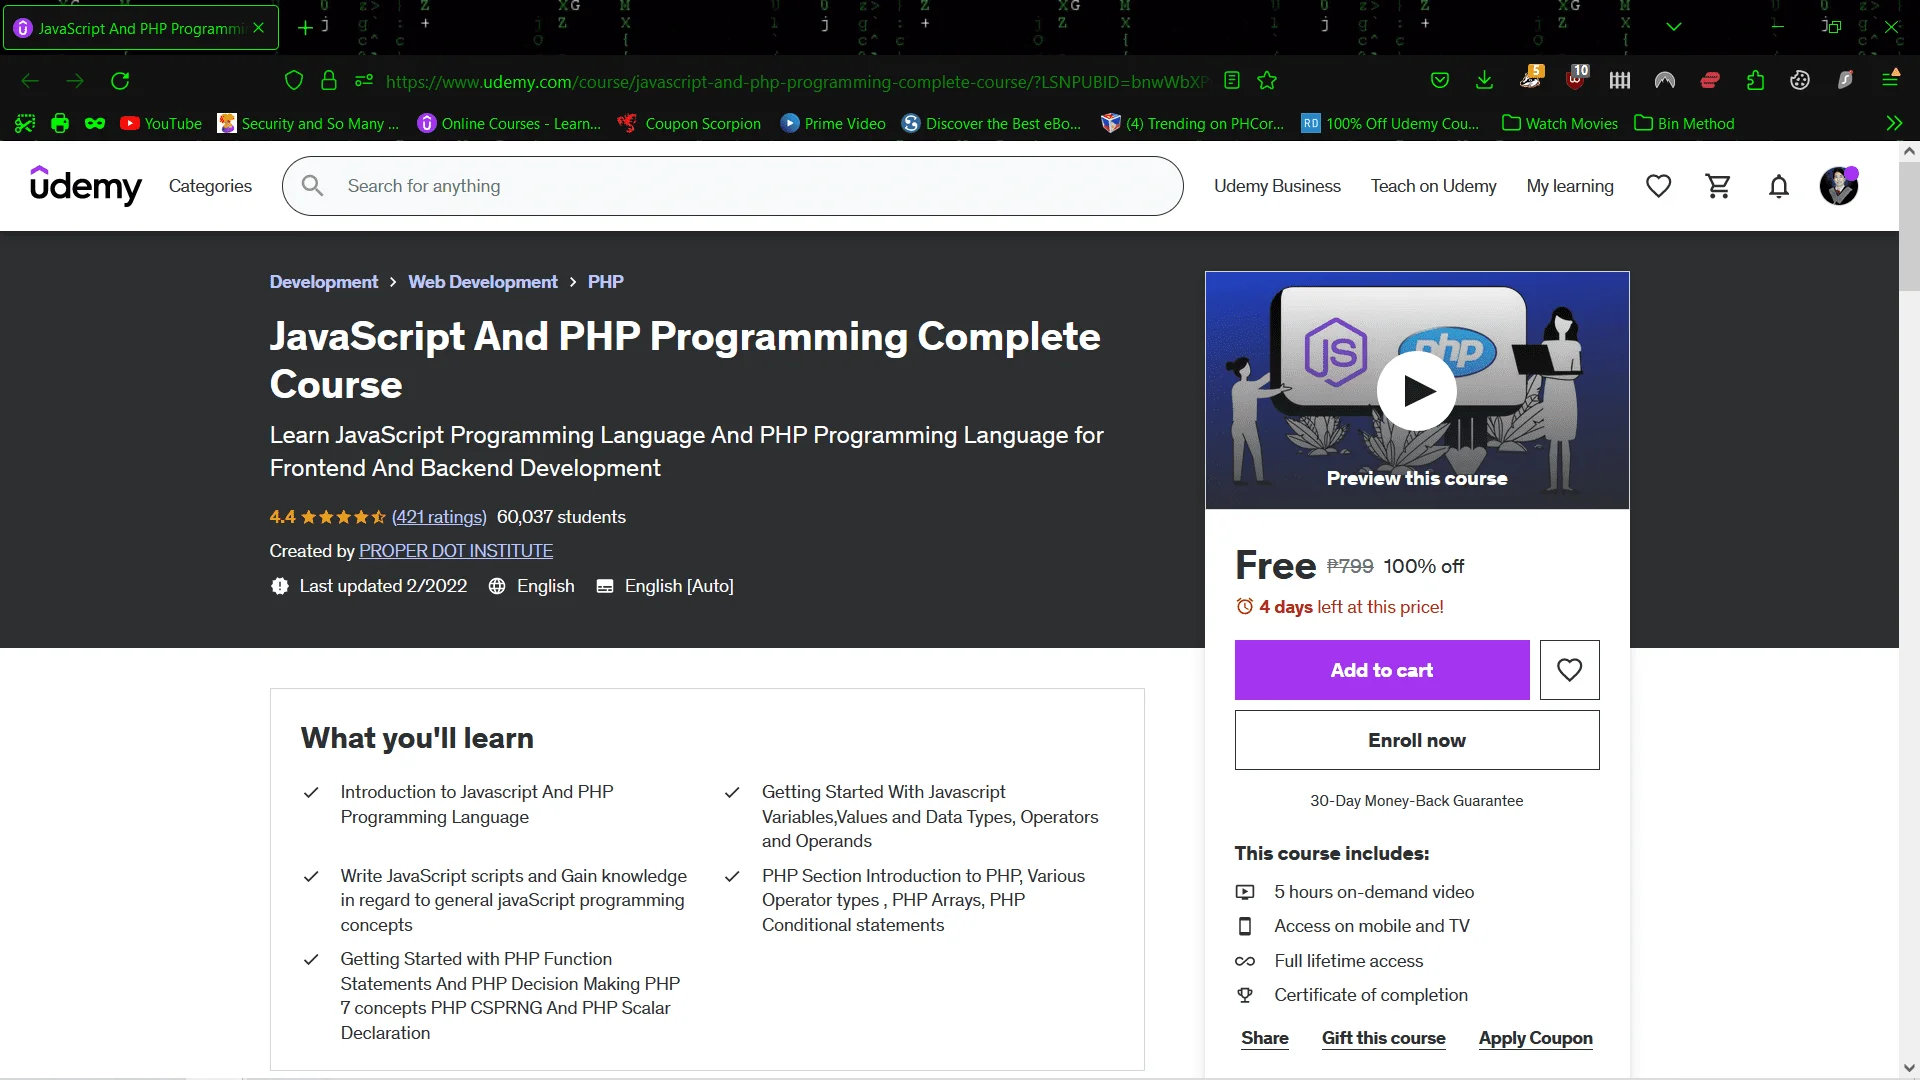The image size is (1920, 1080).
Task: Play the course preview video
Action: pyautogui.click(x=1416, y=391)
